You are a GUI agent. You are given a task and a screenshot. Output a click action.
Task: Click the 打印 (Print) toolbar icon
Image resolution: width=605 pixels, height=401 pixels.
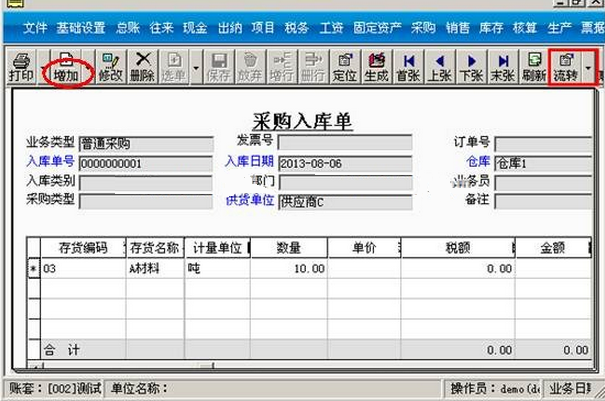click(x=20, y=67)
